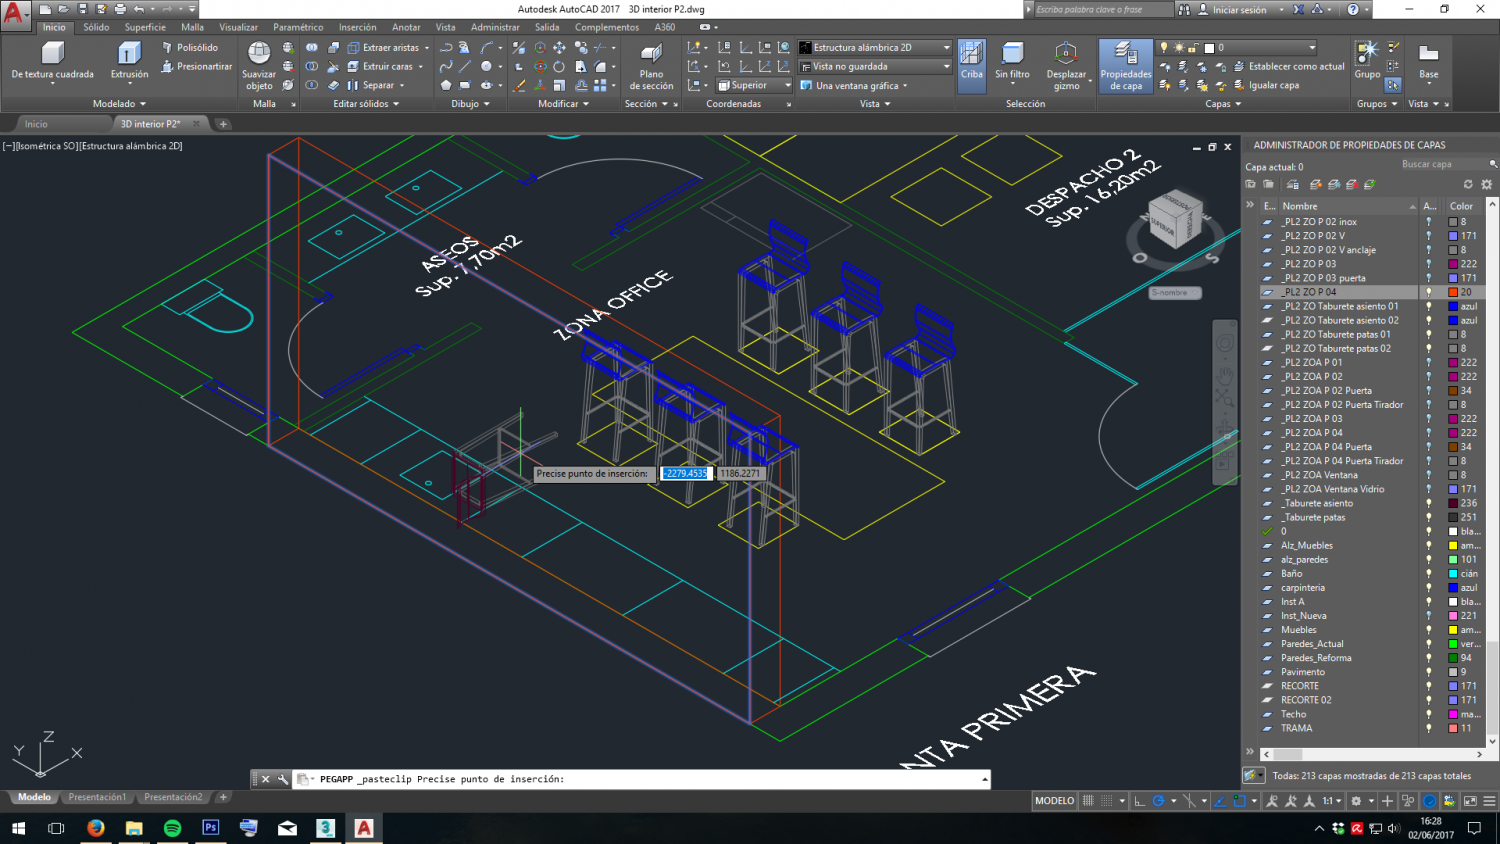Open the Estructura alámbrica 2D visual style dropdown
The height and width of the screenshot is (844, 1500).
coord(875,47)
